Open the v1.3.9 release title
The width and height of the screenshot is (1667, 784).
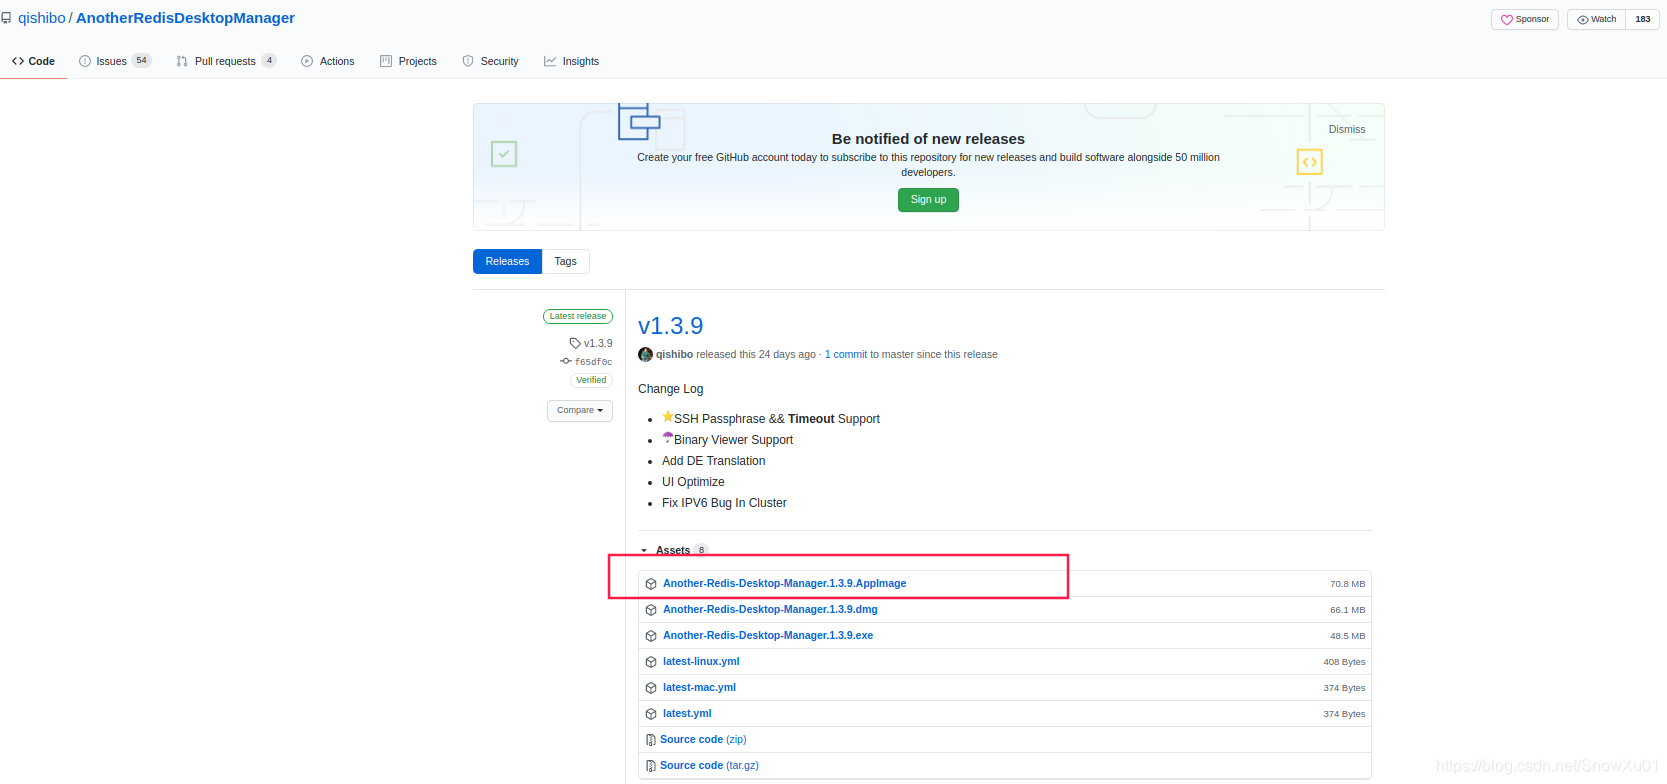[670, 326]
